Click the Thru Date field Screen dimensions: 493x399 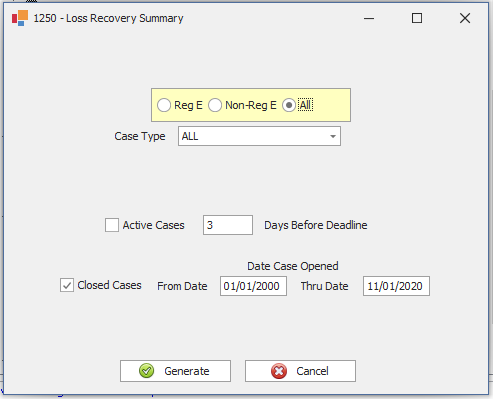pyautogui.click(x=396, y=286)
